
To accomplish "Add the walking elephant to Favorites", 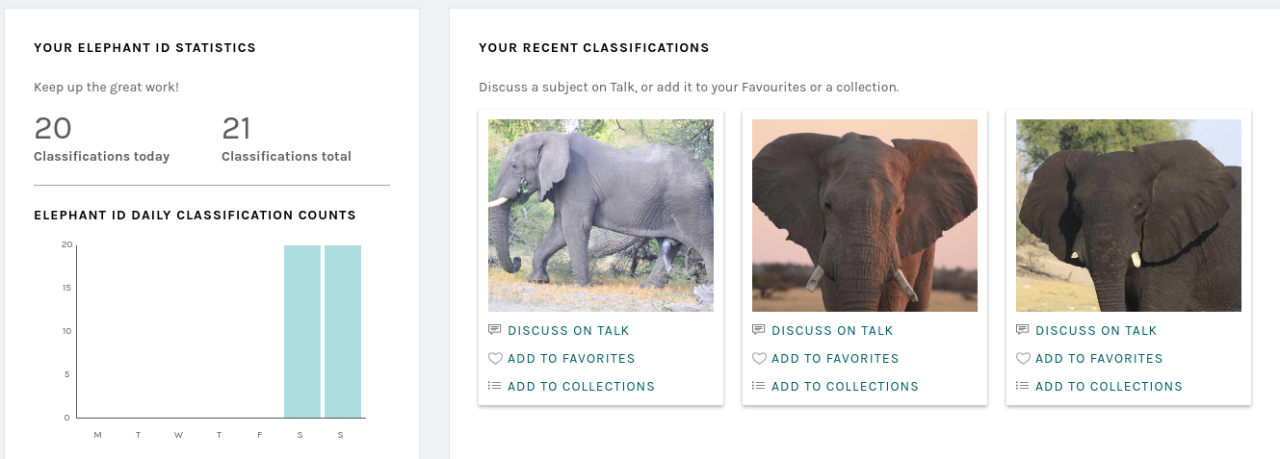I will [571, 358].
